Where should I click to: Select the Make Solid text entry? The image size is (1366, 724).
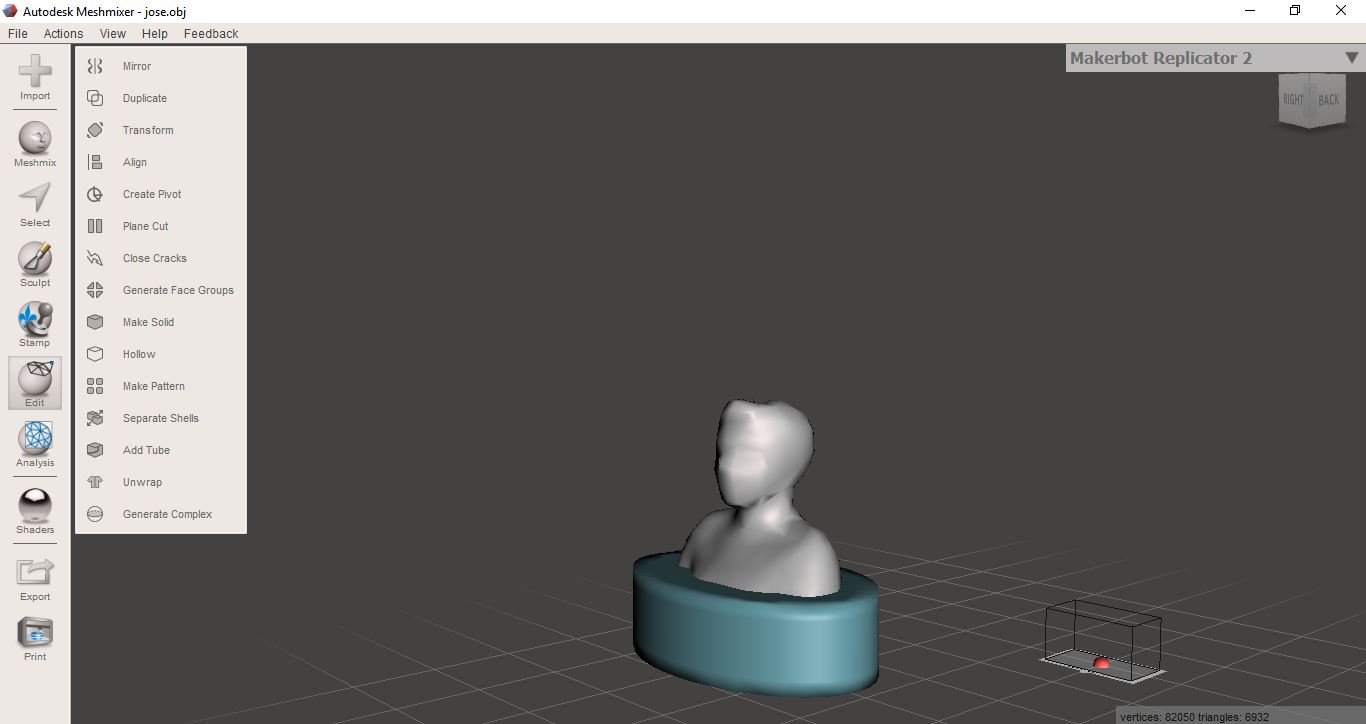(x=148, y=322)
